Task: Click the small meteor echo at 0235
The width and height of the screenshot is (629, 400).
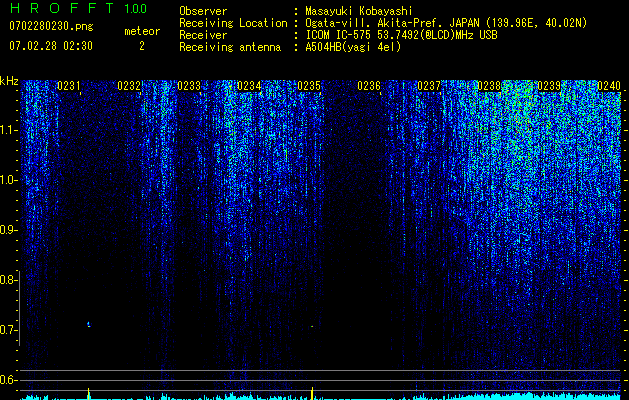Action: (x=312, y=327)
